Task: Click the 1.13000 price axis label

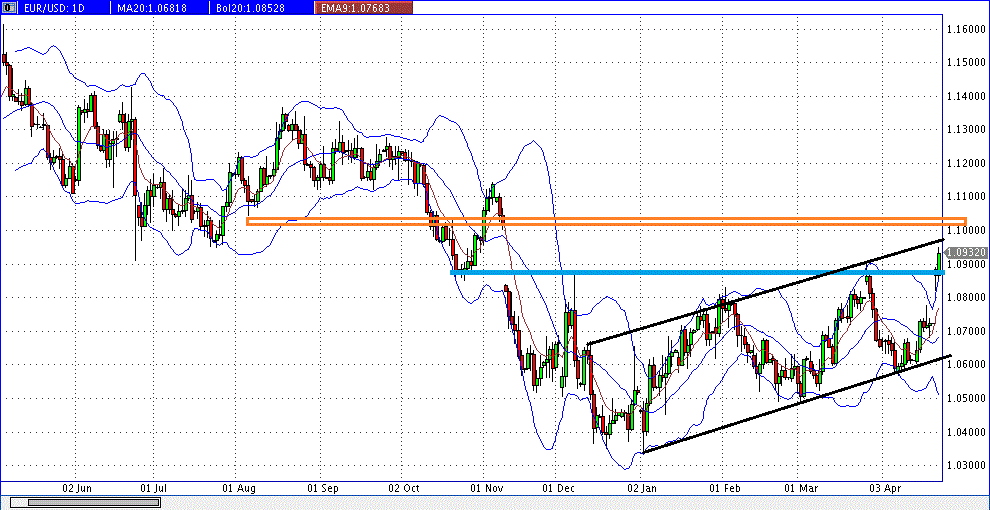Action: [x=965, y=130]
